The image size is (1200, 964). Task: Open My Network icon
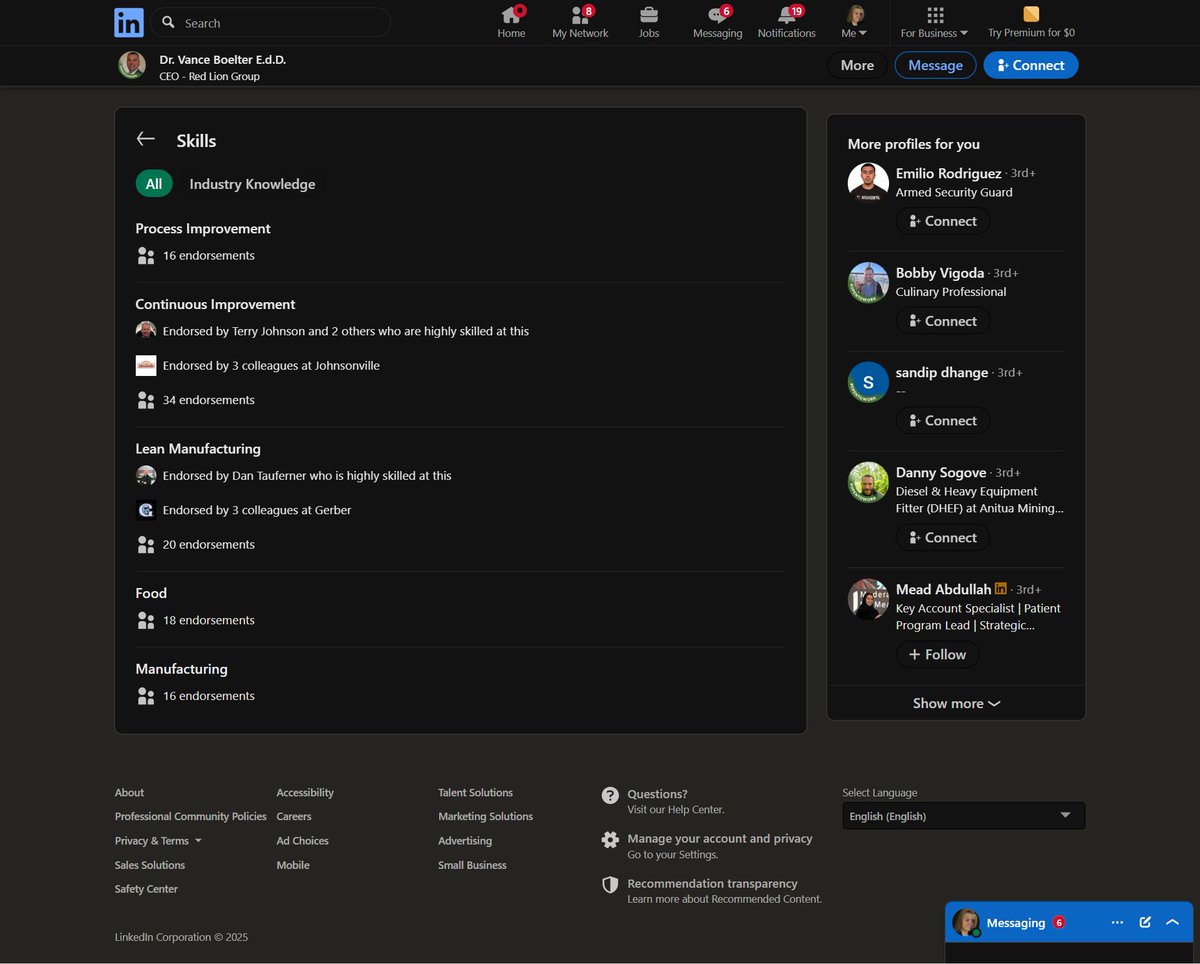pyautogui.click(x=580, y=15)
